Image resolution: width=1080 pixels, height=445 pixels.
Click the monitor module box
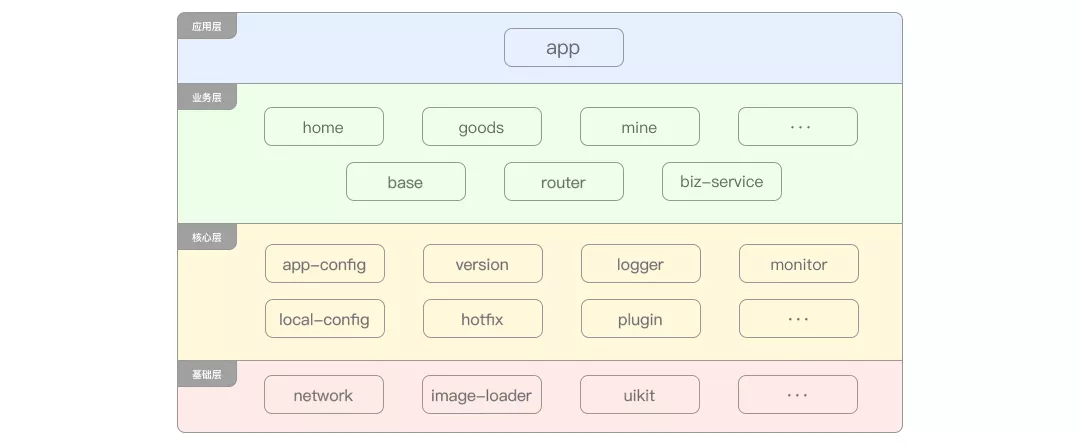tap(799, 264)
